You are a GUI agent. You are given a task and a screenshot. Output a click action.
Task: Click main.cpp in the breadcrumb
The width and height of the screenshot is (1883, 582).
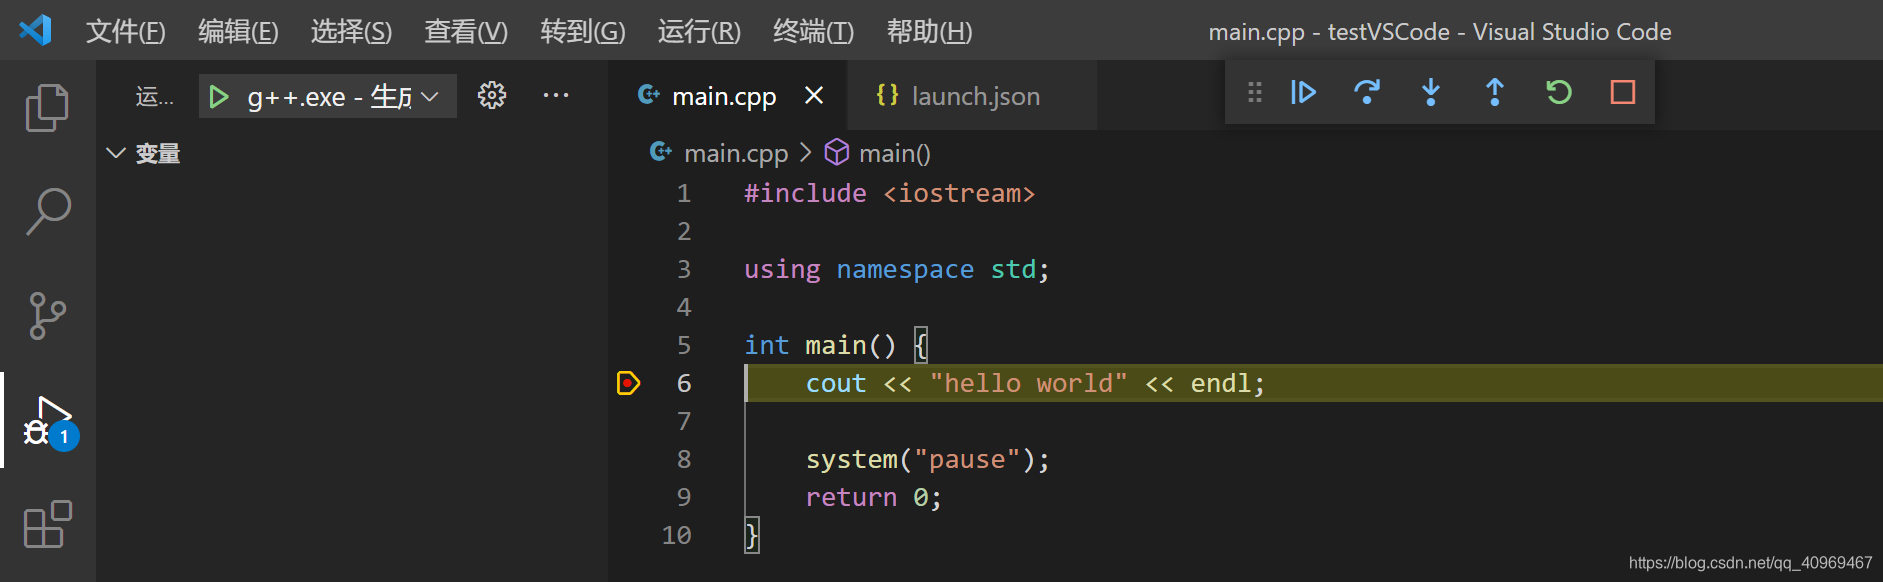point(736,153)
